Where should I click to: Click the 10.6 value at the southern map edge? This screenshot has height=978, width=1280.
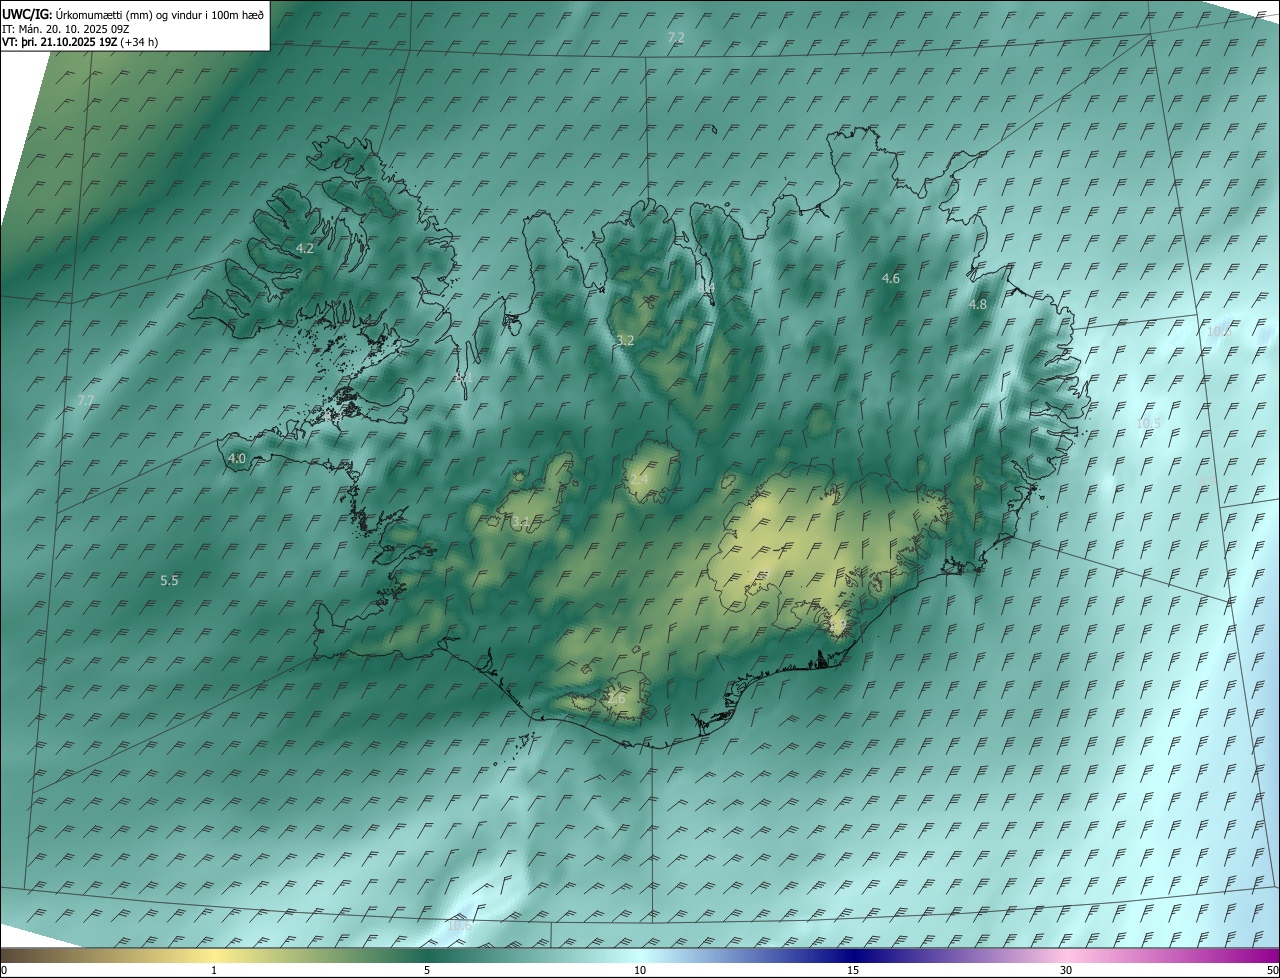click(x=459, y=926)
